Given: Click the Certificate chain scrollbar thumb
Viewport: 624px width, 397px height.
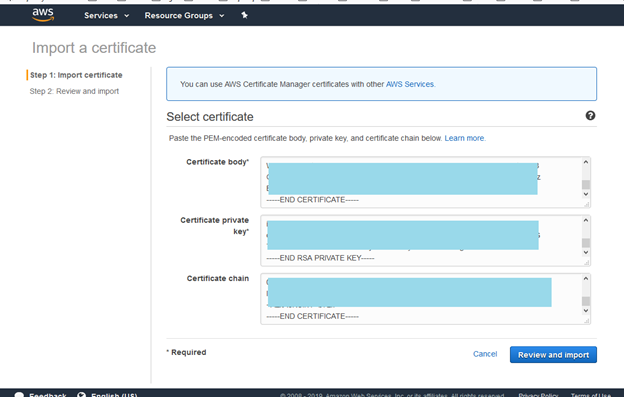Looking at the screenshot, I should 586,301.
